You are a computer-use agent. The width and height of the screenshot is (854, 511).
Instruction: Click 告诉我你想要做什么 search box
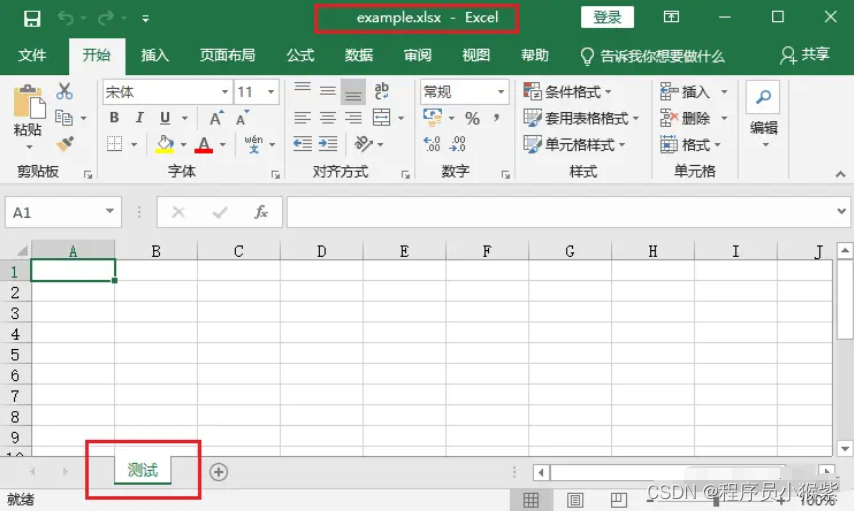(x=652, y=56)
